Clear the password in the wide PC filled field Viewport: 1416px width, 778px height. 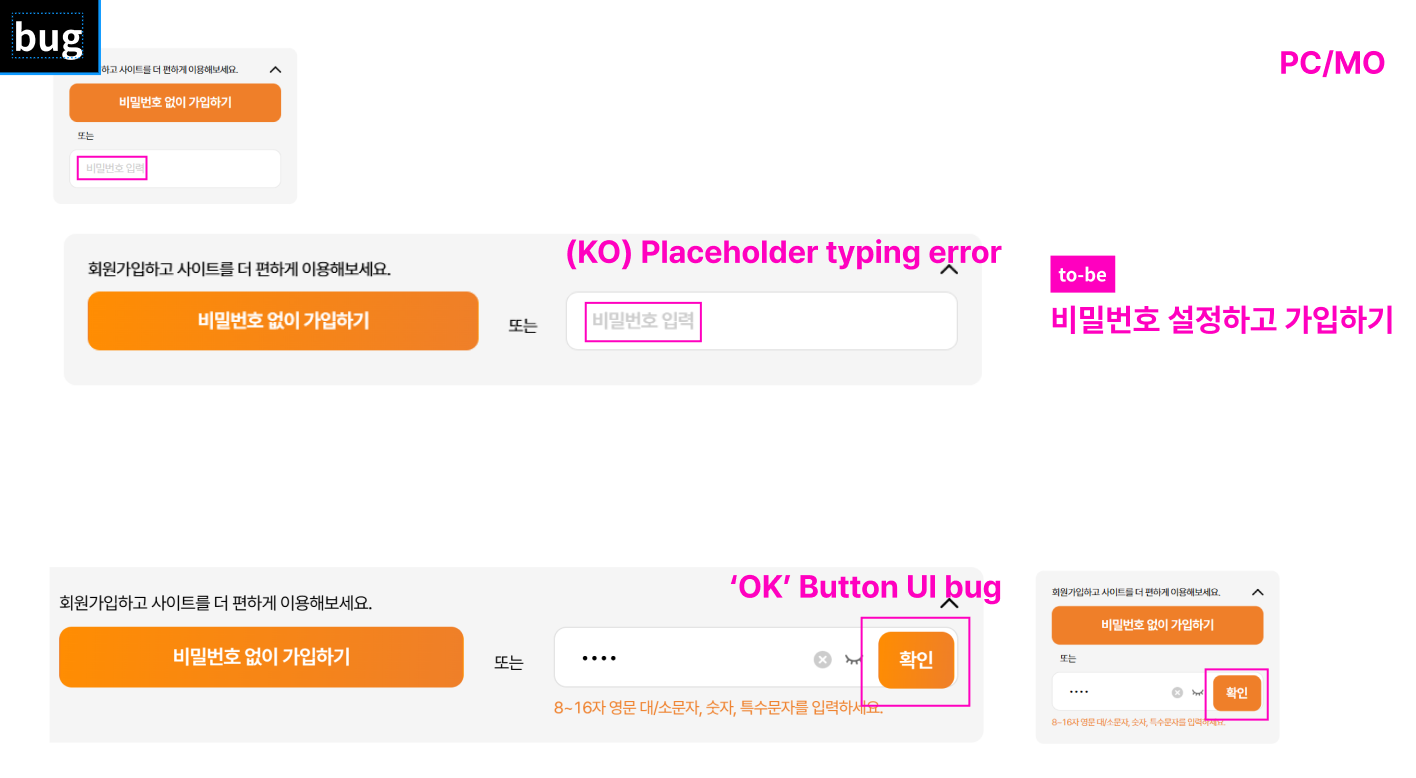click(x=822, y=659)
